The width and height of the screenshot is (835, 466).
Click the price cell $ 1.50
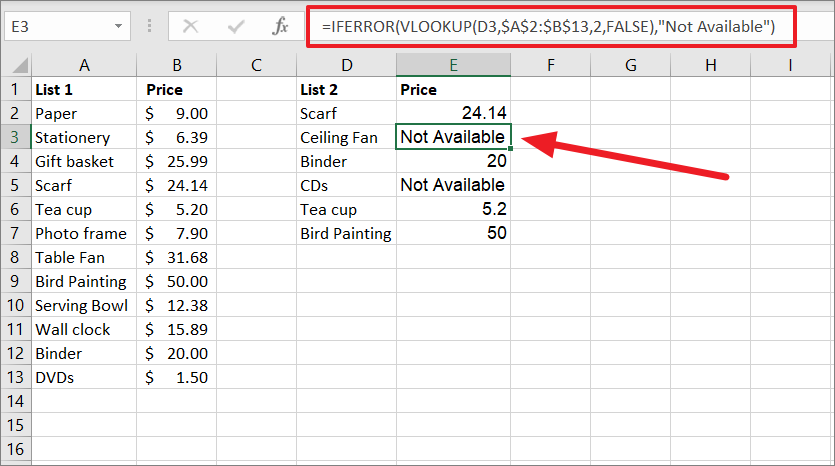coord(177,377)
